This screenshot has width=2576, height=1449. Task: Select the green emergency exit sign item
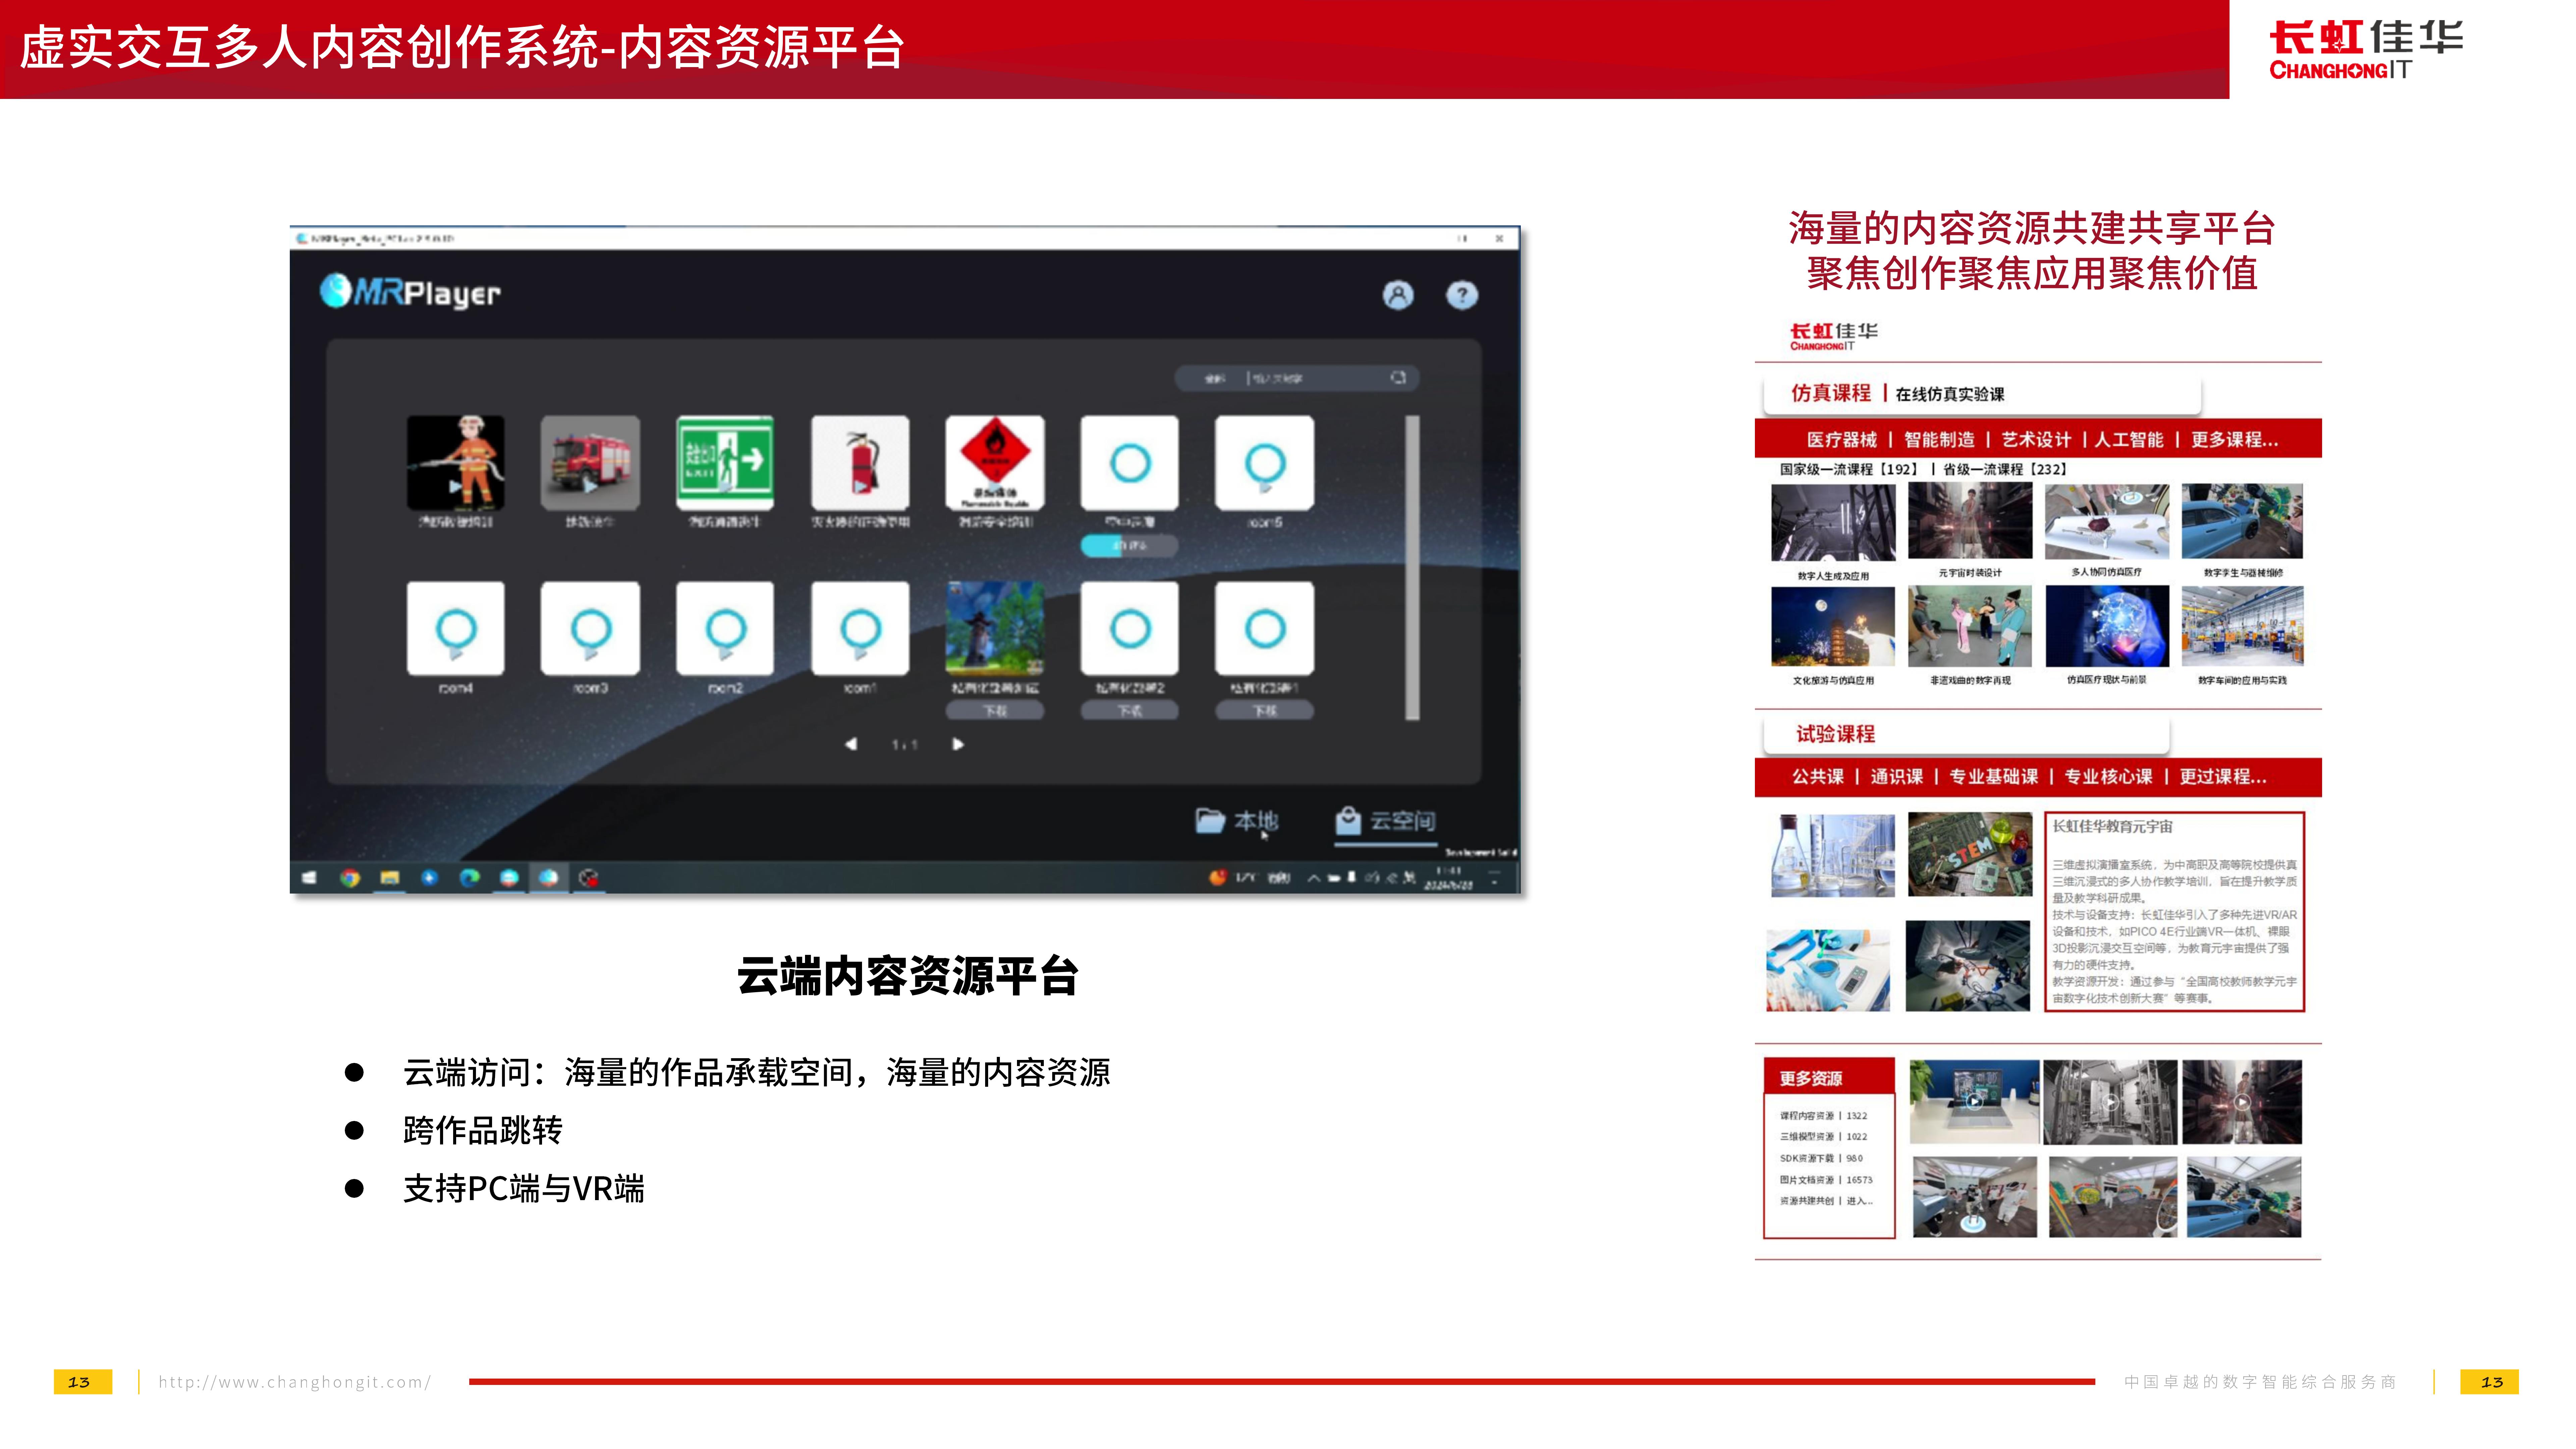point(725,463)
